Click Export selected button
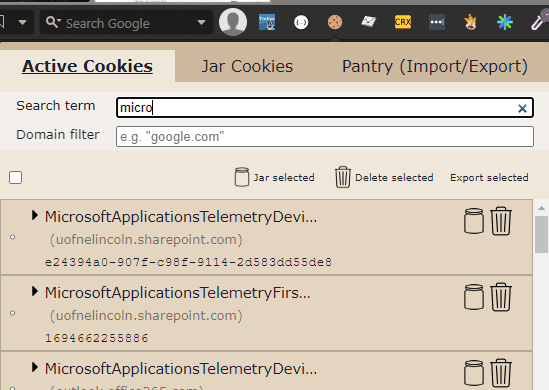The height and width of the screenshot is (390, 549). point(489,177)
